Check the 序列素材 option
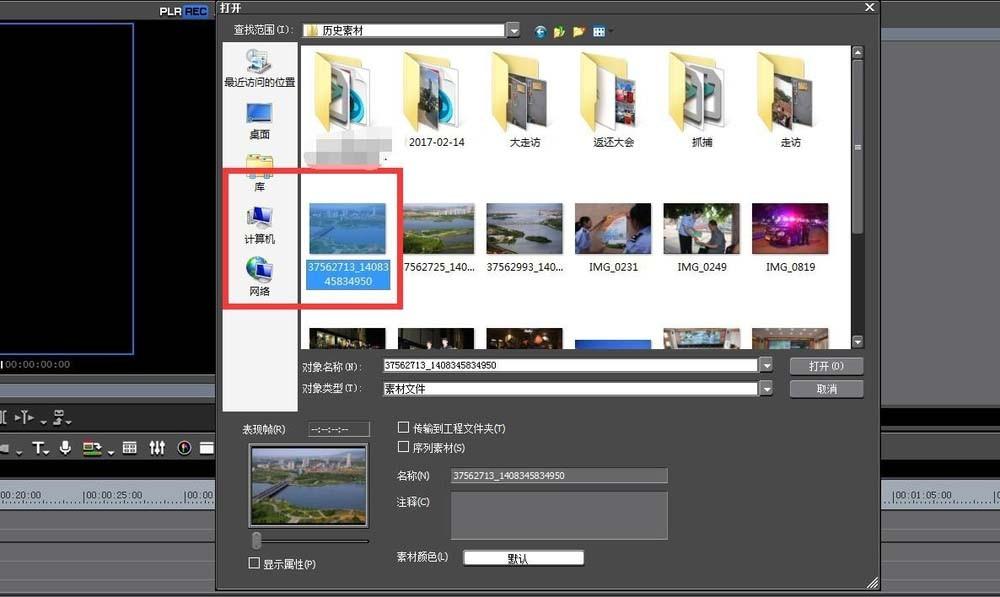Viewport: 1000px width, 597px height. (x=404, y=447)
